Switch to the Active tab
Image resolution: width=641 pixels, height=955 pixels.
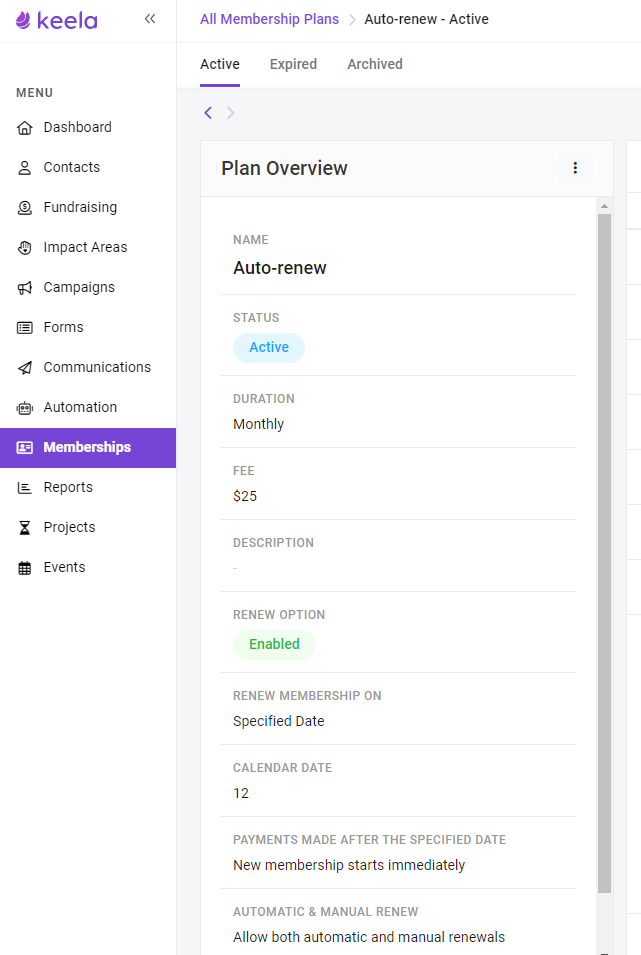point(220,65)
